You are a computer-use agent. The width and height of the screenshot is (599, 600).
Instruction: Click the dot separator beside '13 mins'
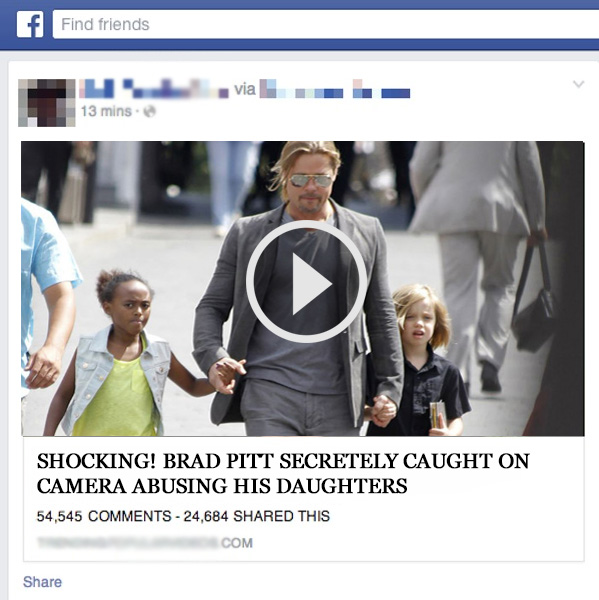coord(137,111)
